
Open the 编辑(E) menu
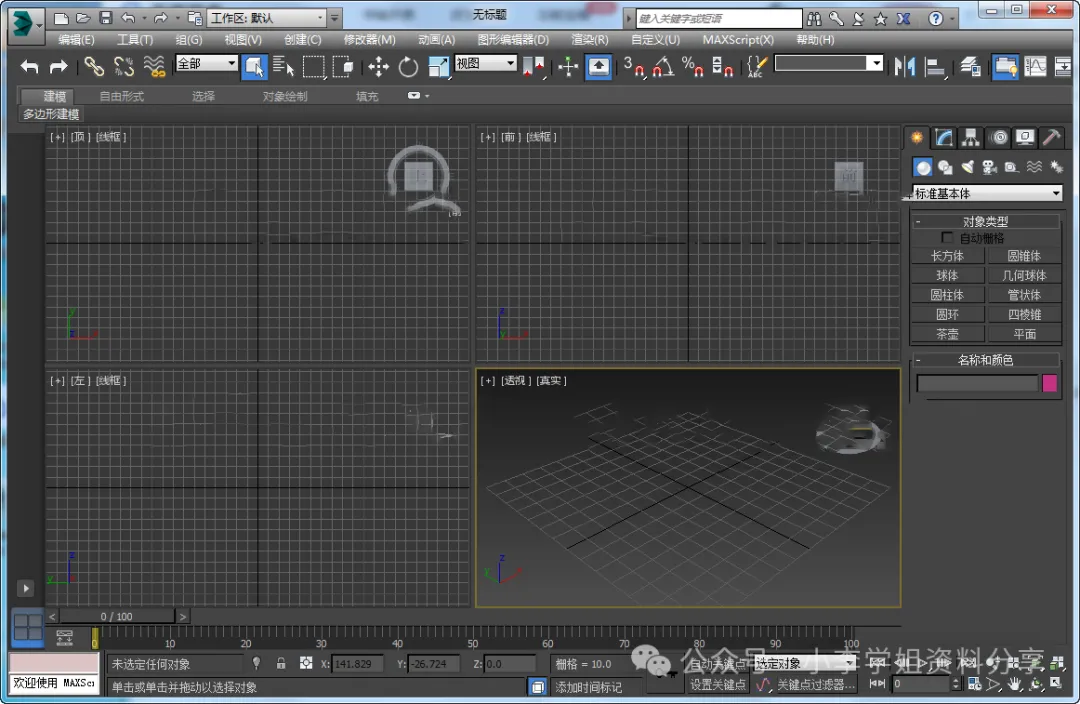pyautogui.click(x=76, y=40)
